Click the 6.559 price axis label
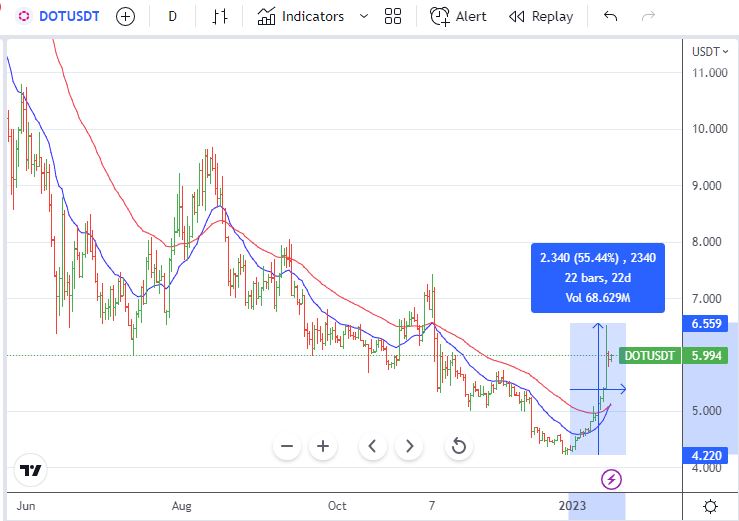 tap(706, 324)
